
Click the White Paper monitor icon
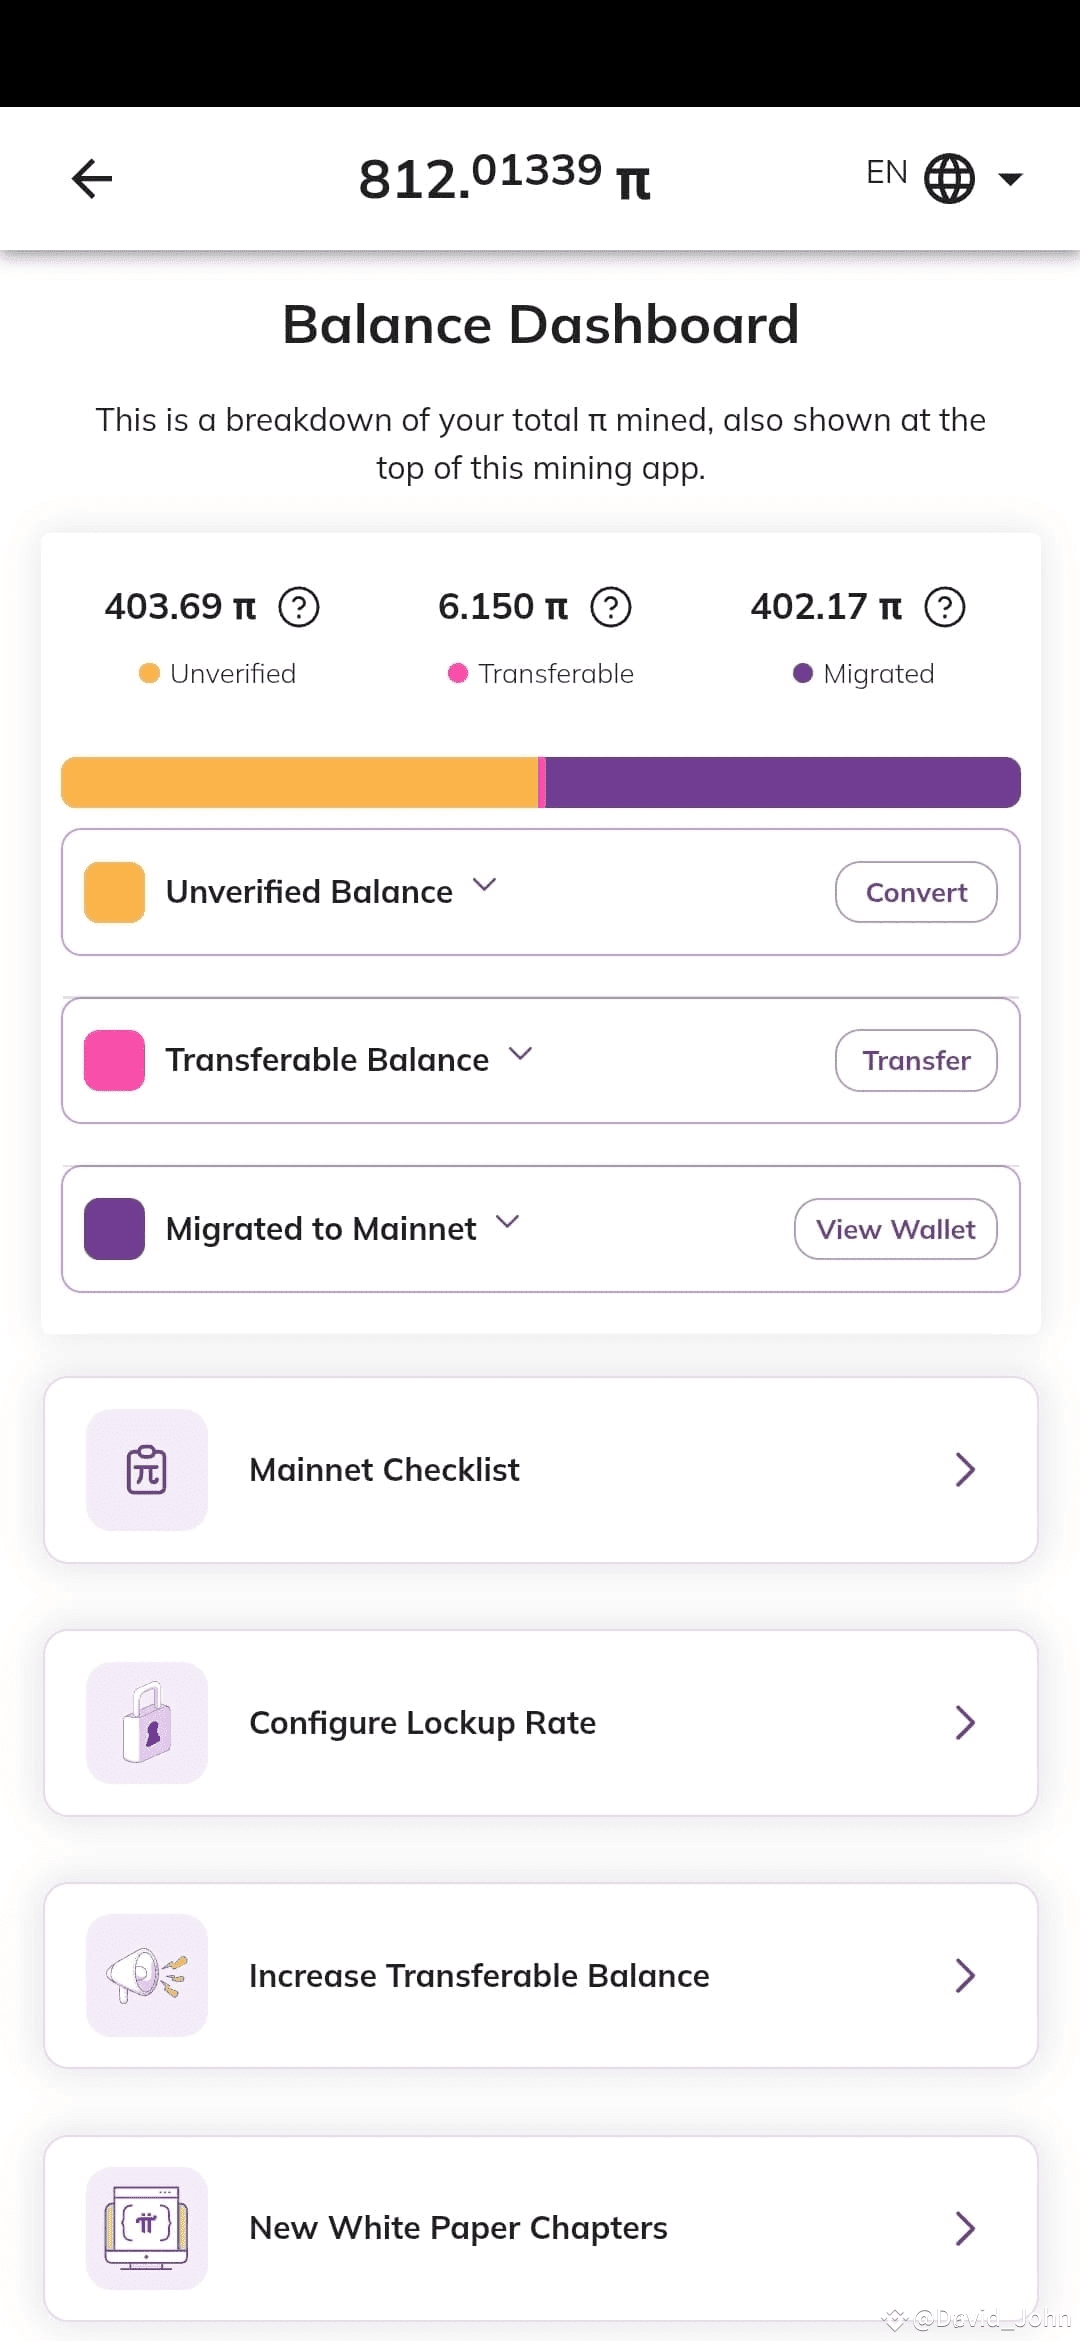click(x=147, y=2228)
